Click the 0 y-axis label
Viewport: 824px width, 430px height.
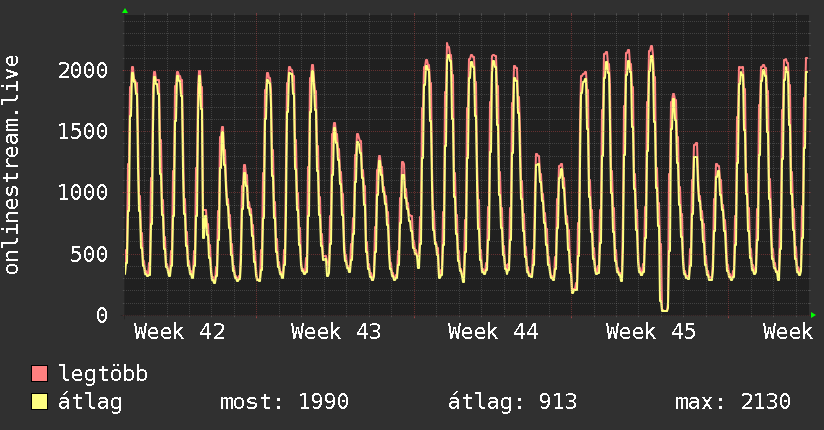click(102, 315)
